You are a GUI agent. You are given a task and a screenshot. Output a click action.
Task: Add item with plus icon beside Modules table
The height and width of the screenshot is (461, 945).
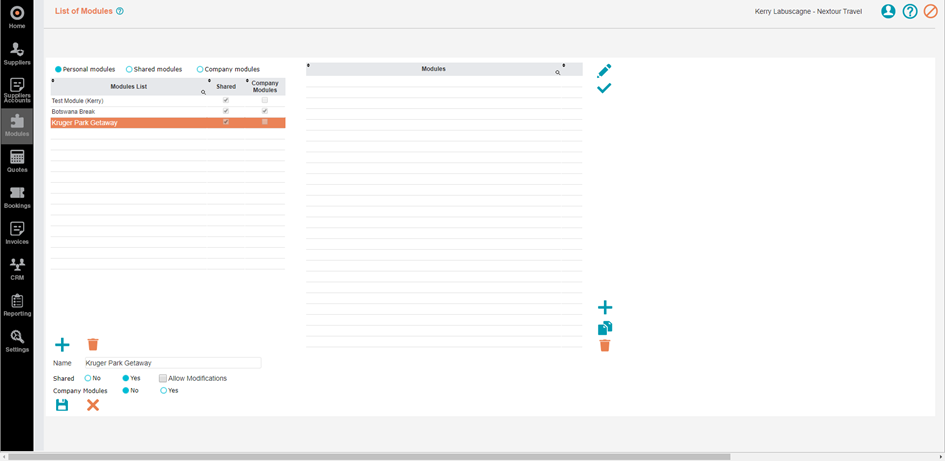(x=604, y=308)
